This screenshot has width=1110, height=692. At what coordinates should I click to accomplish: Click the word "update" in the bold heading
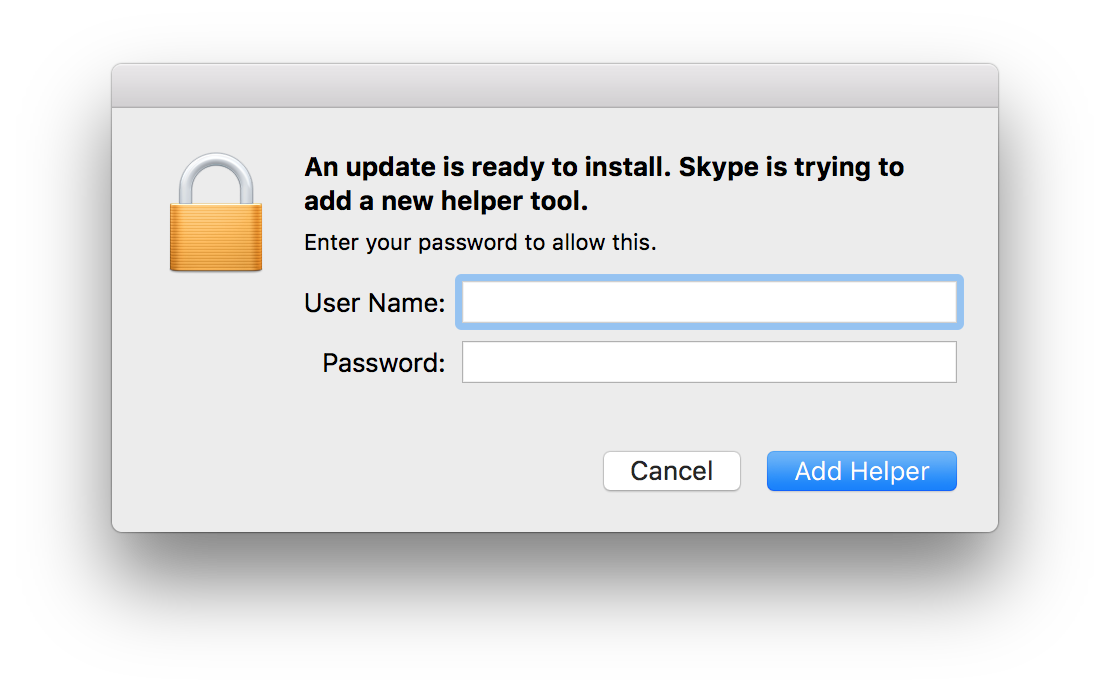pos(384,167)
